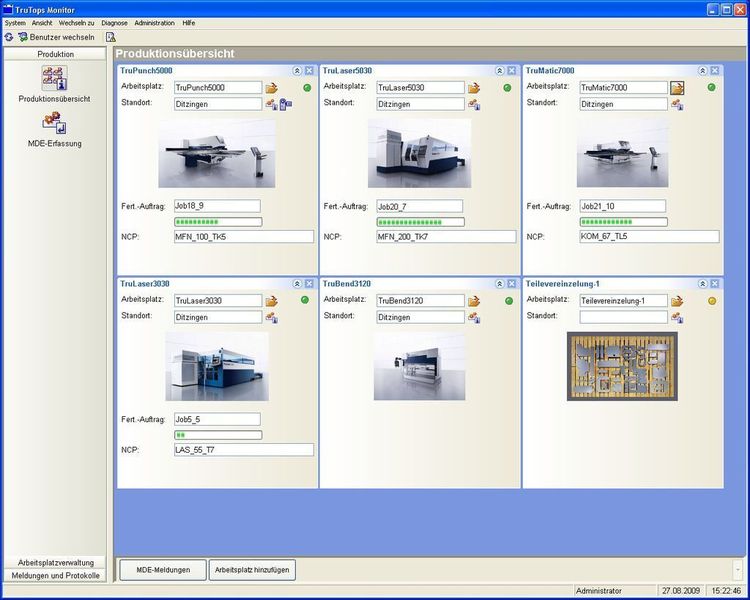The image size is (750, 600).
Task: Open the Arbeitsplatzverwaltung sidebar section
Action: pos(55,563)
